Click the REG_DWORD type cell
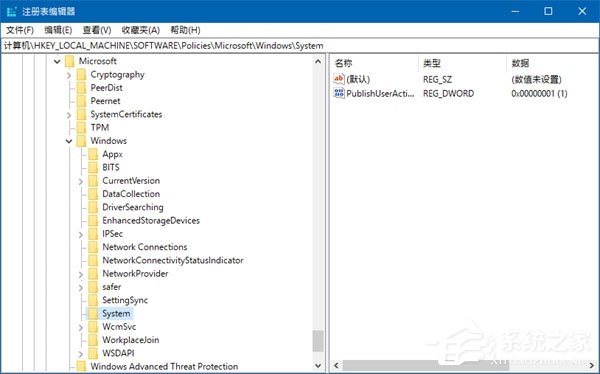This screenshot has width=600, height=374. pos(448,93)
